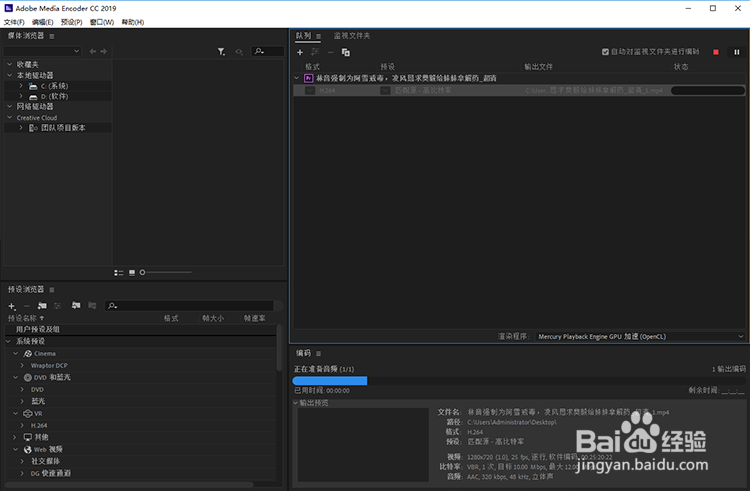
Task: Click the media browser eye view icon
Action: (x=239, y=52)
